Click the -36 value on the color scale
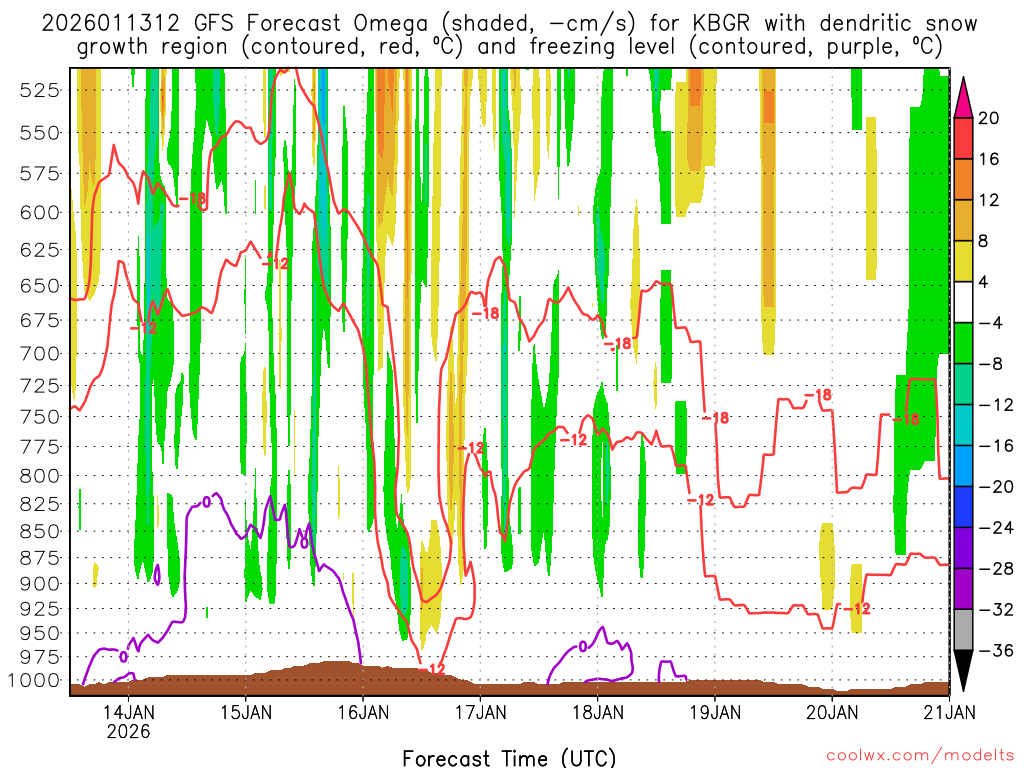Screen dimensions: 1024x768 click(996, 650)
